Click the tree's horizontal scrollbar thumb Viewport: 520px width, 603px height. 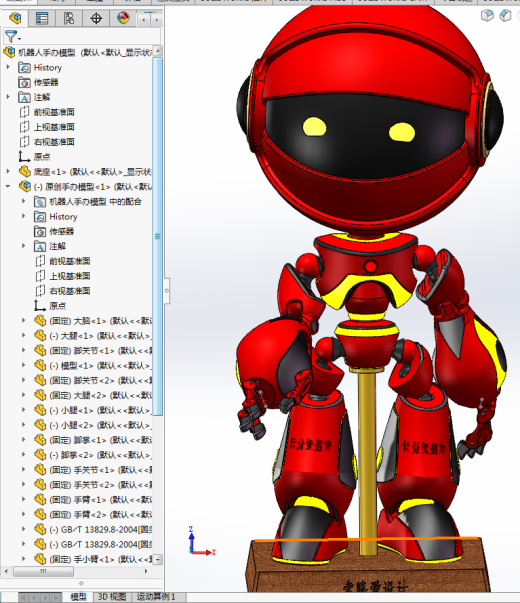[x=43, y=571]
